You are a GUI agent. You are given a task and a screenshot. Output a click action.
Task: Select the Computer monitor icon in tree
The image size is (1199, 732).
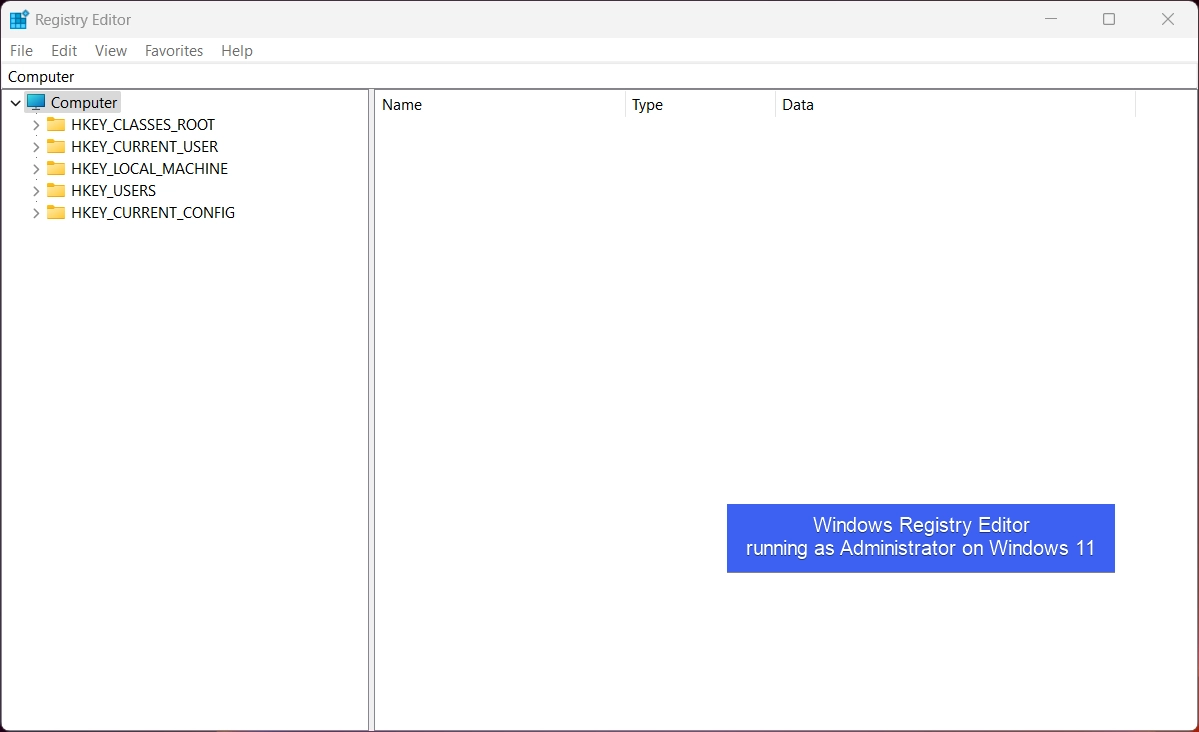pyautogui.click(x=36, y=102)
